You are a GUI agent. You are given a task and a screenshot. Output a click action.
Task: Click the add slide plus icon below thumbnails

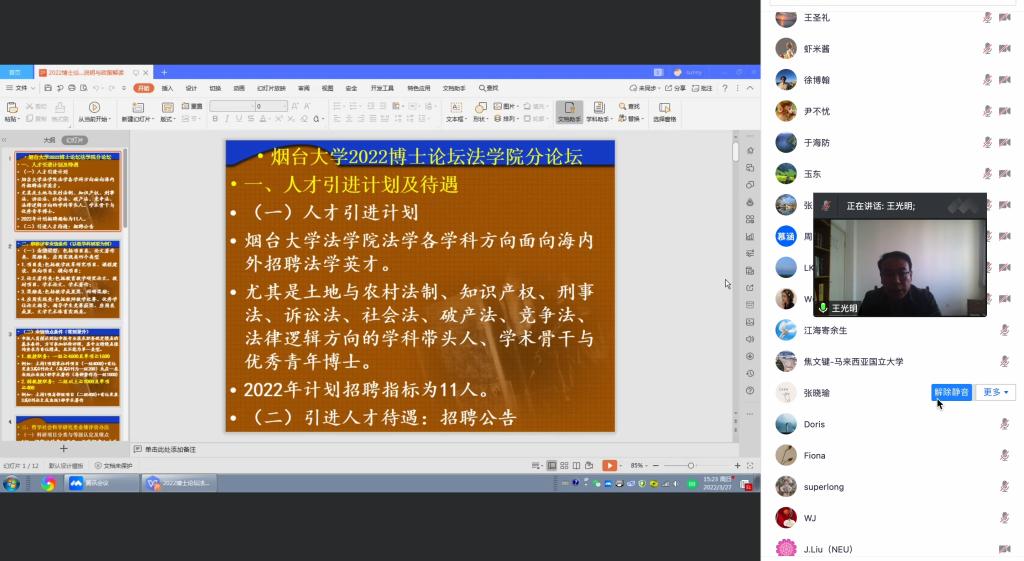coord(64,449)
